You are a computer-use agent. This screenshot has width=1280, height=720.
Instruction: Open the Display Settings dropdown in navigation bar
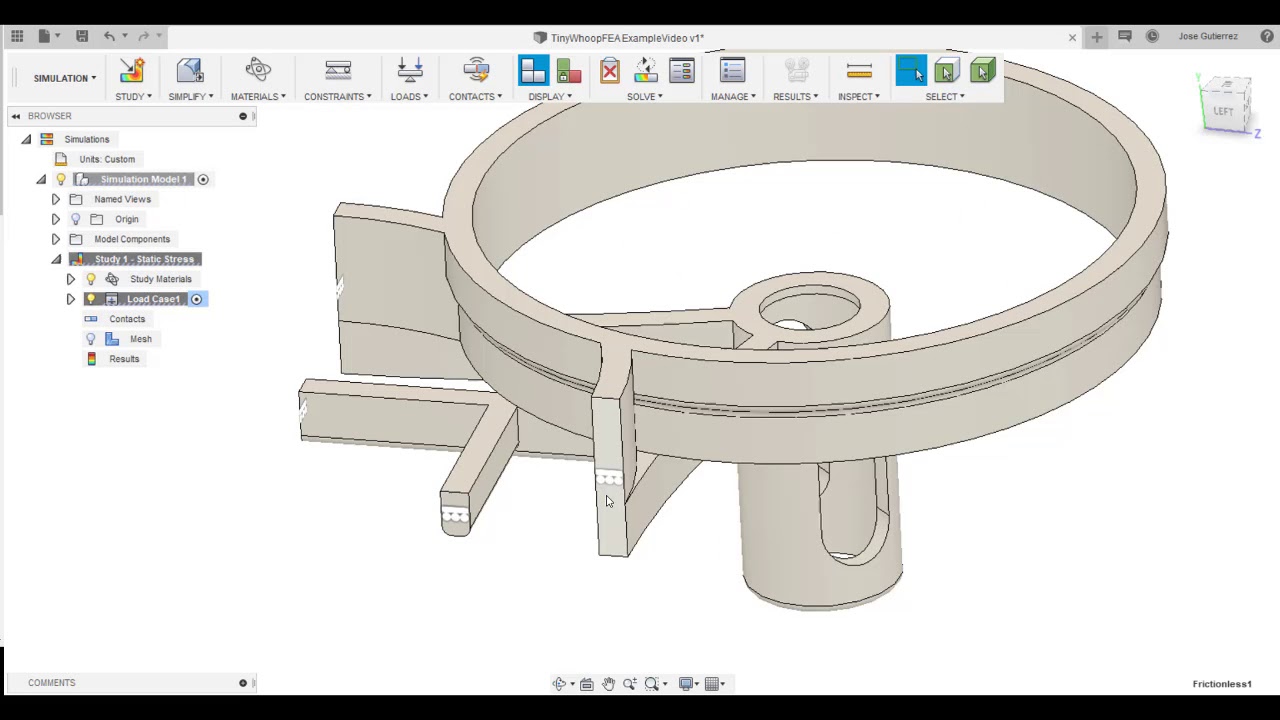(x=690, y=684)
